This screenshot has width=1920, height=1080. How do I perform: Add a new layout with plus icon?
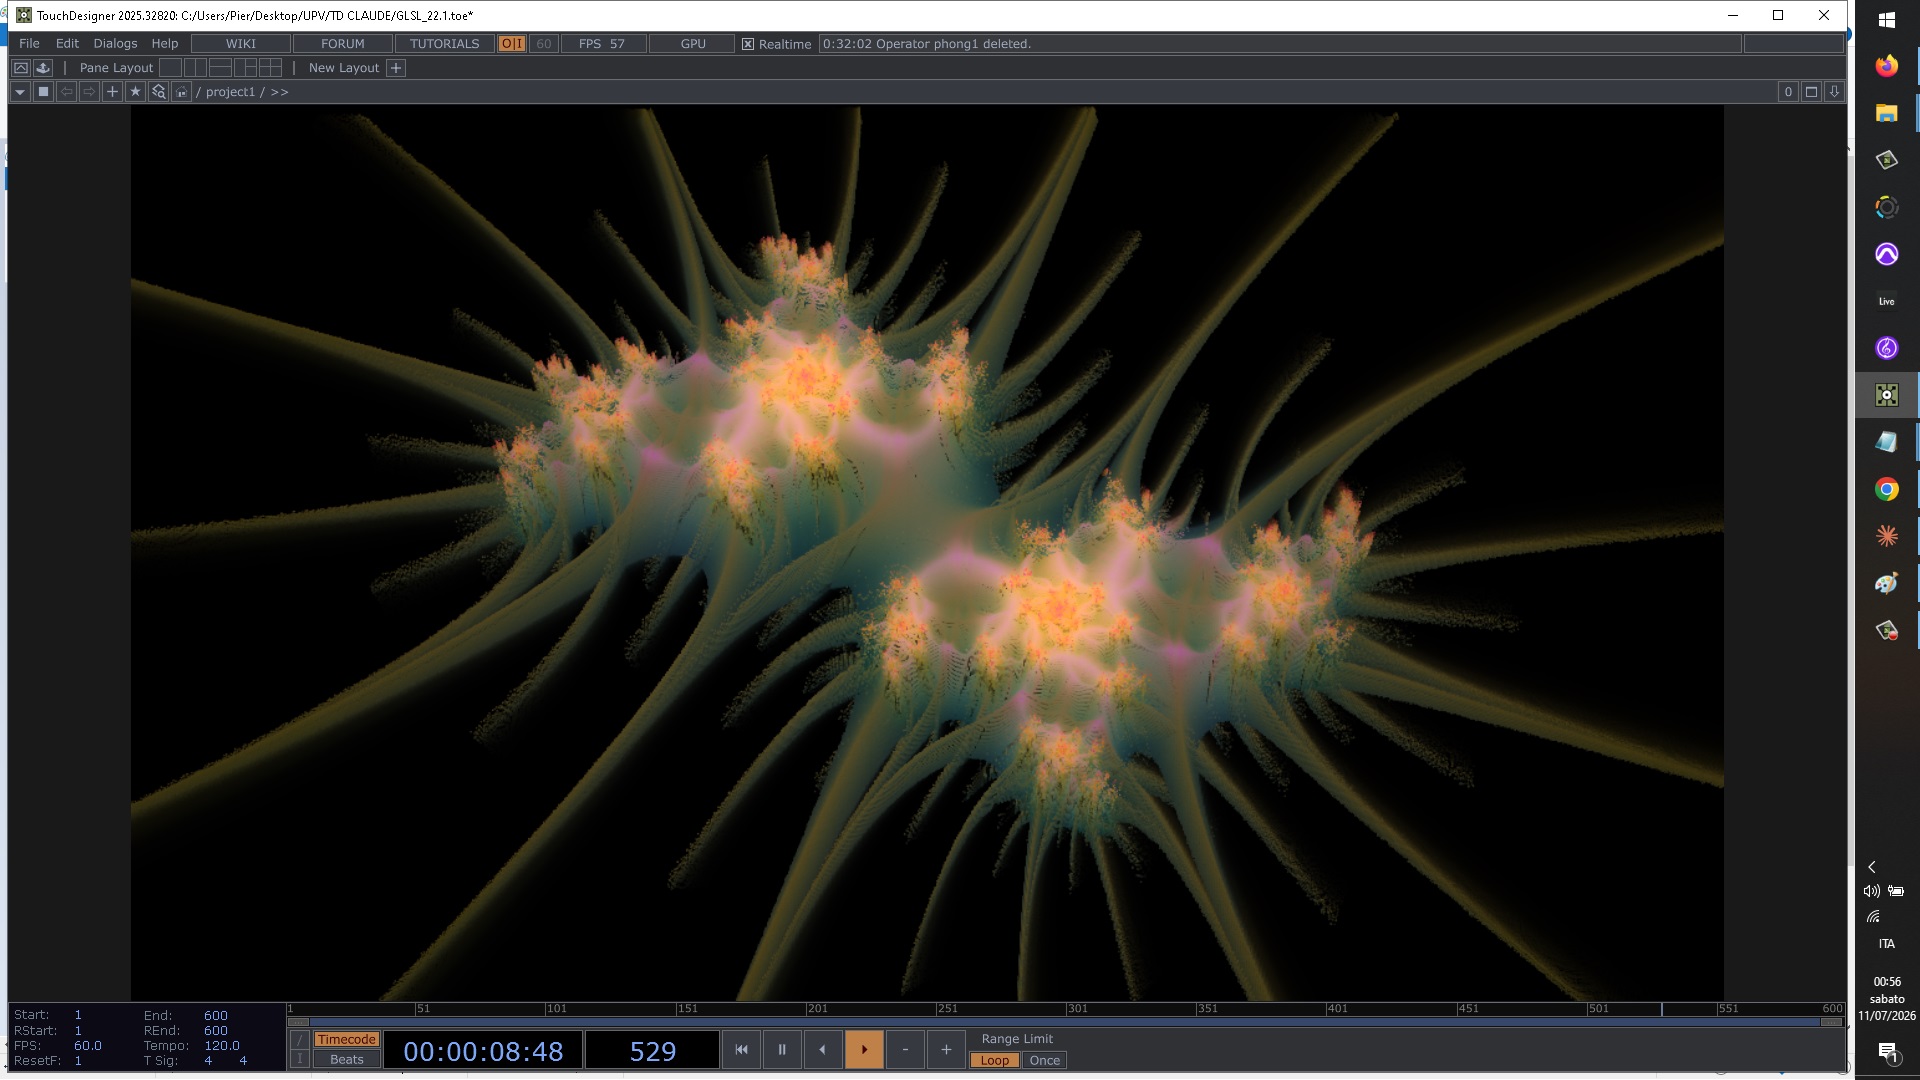(396, 67)
